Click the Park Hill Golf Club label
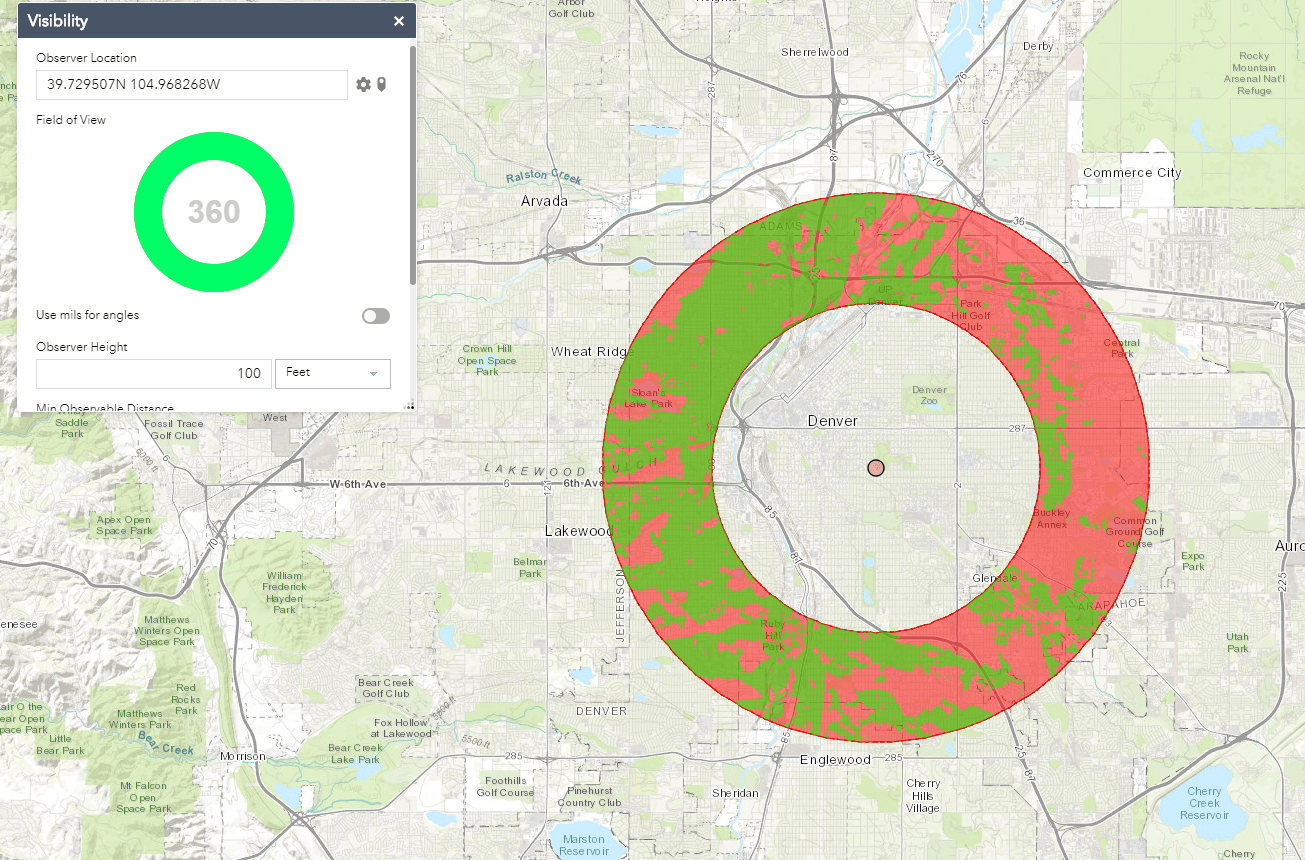 pyautogui.click(x=971, y=315)
